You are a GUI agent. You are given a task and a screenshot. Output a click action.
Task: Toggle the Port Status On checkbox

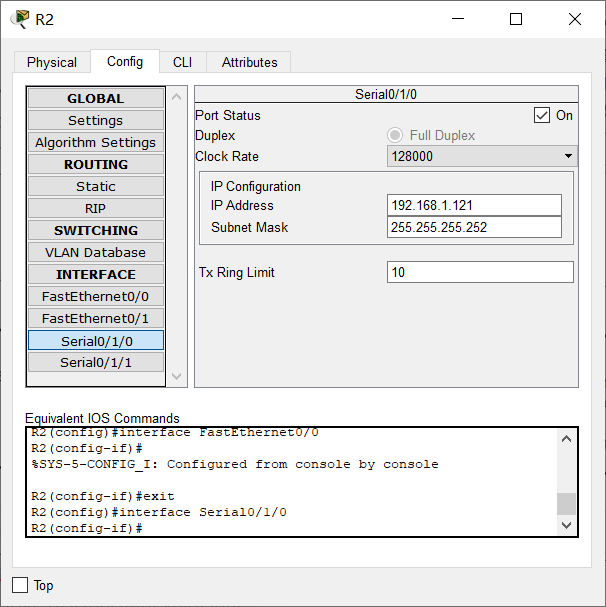pyautogui.click(x=542, y=115)
